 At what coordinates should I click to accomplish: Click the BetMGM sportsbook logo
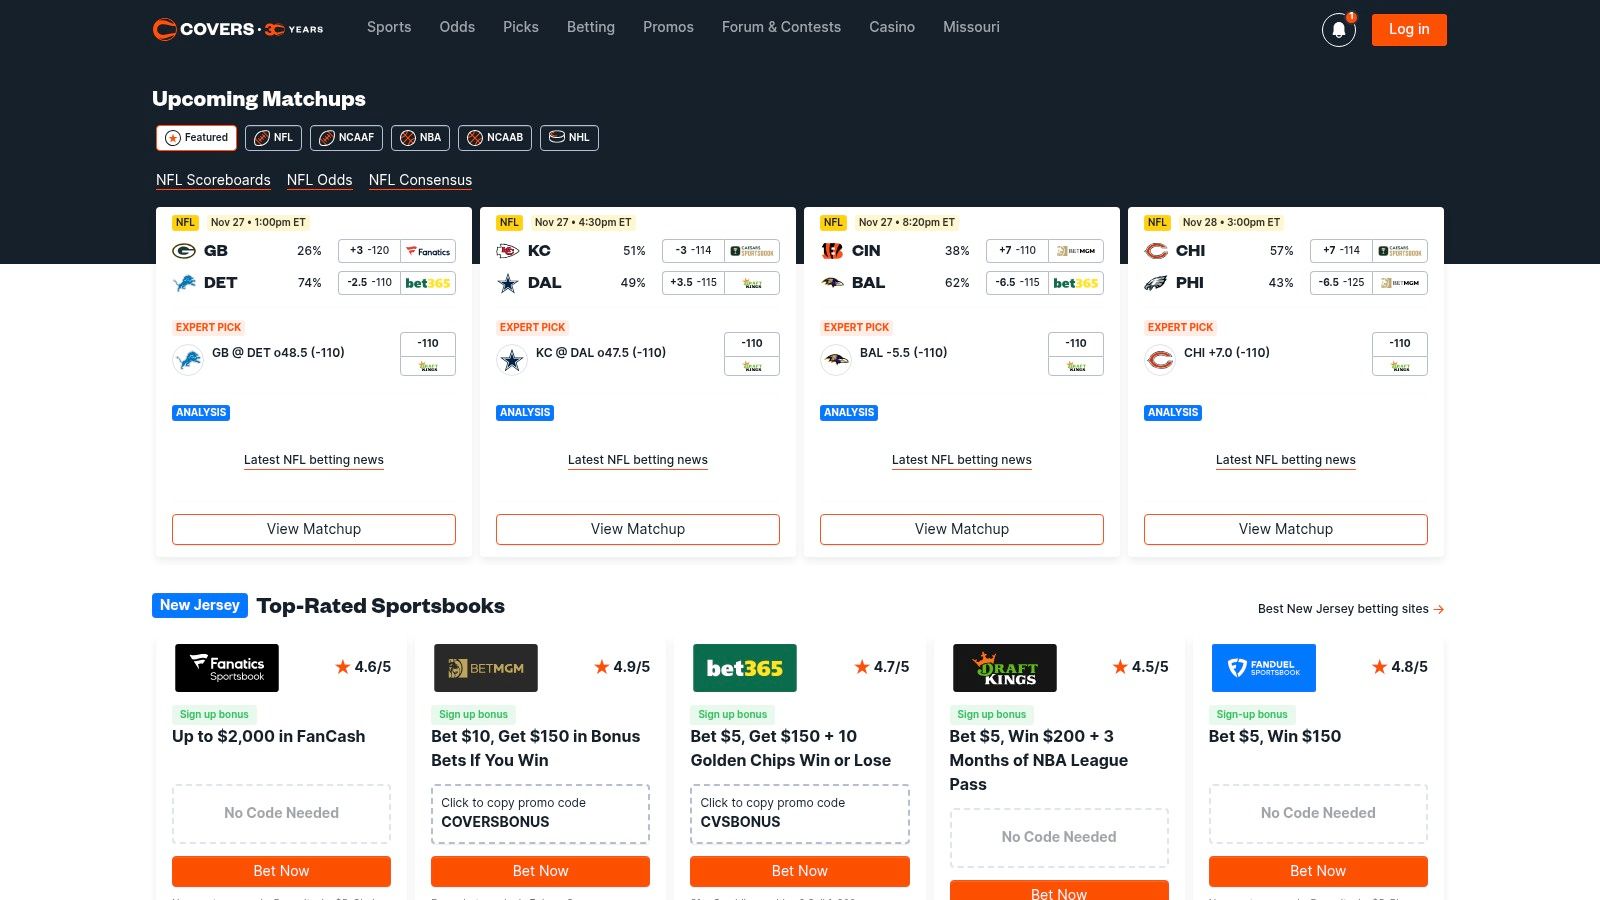[x=486, y=668]
